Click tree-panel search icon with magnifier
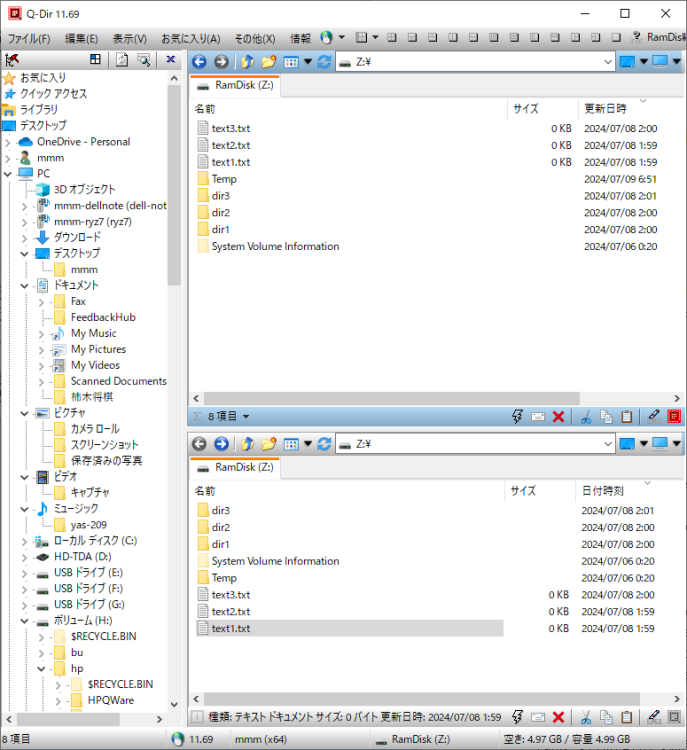This screenshot has width=687, height=750. [x=144, y=60]
